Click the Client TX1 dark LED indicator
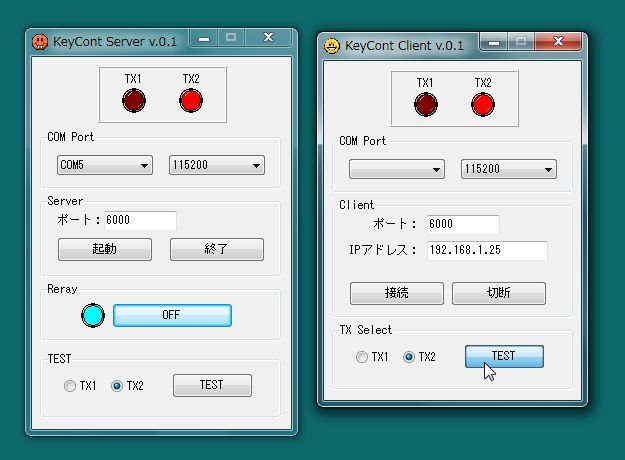This screenshot has width=625, height=460. (426, 104)
